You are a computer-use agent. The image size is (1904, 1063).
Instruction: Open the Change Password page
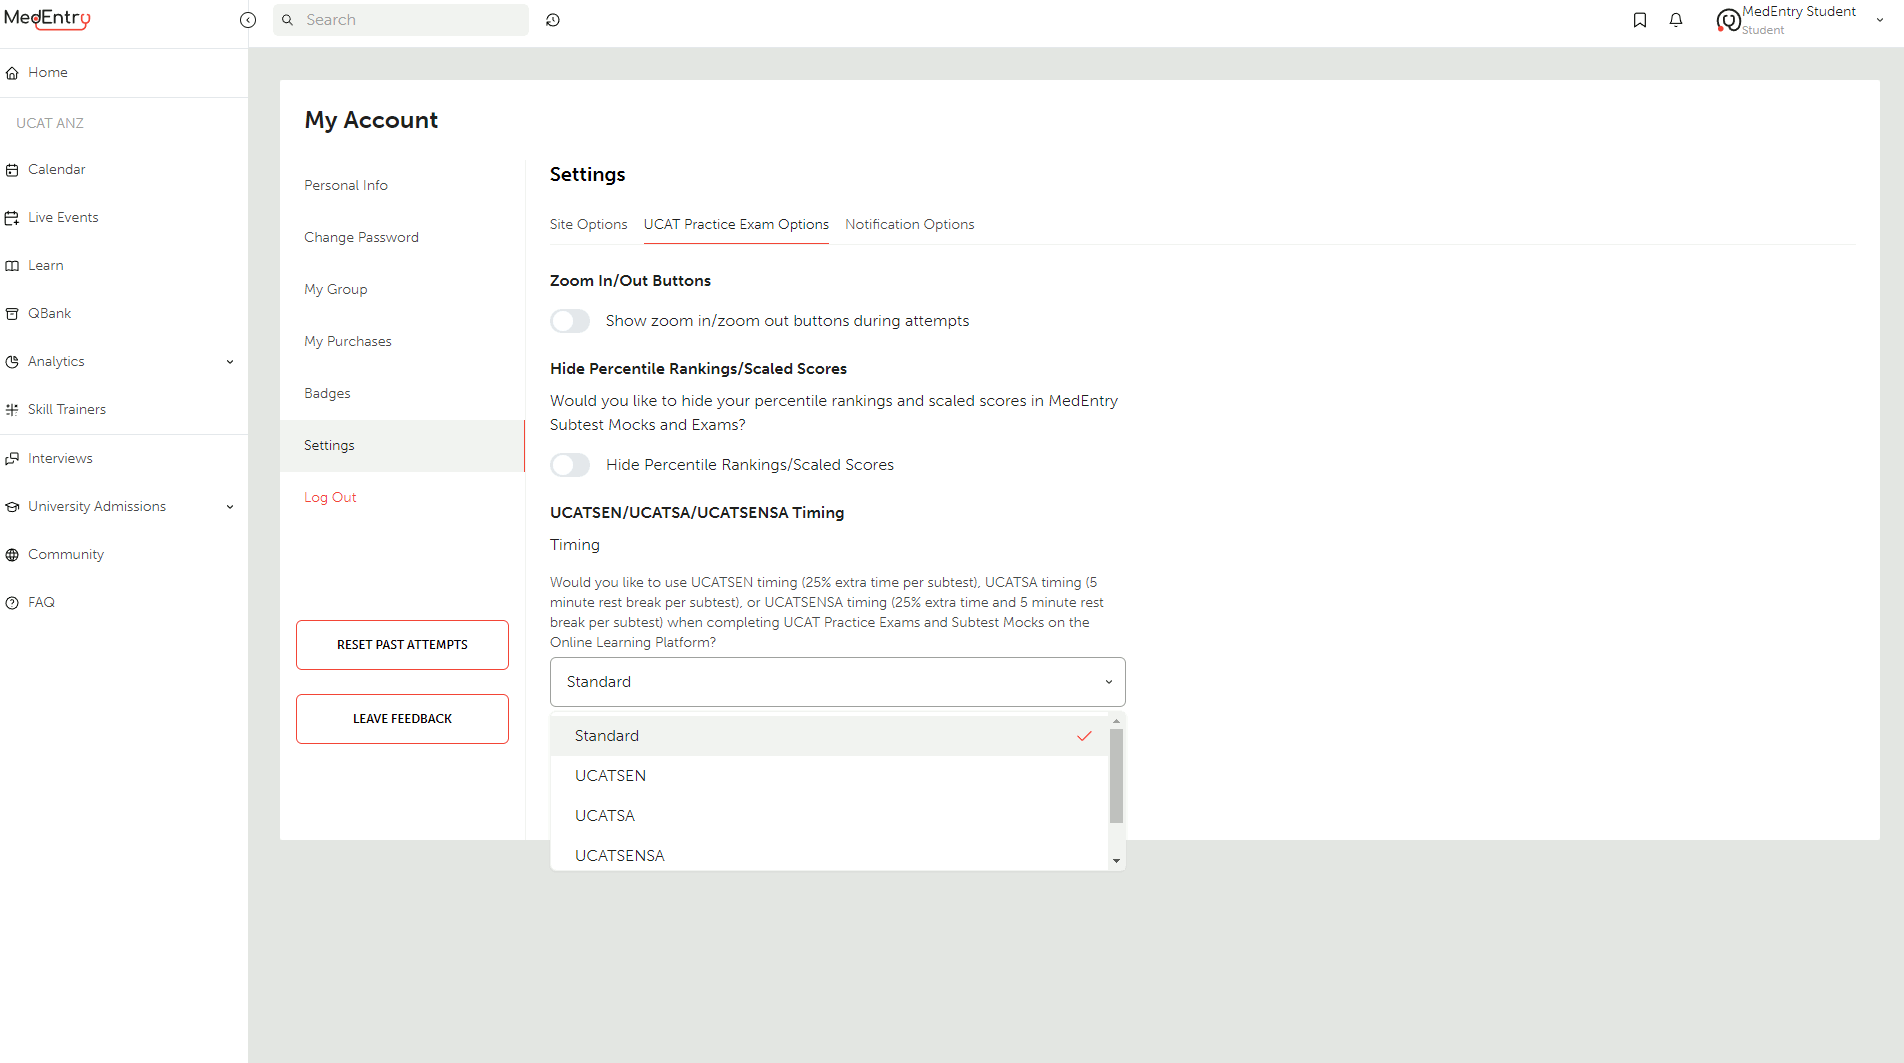tap(361, 237)
